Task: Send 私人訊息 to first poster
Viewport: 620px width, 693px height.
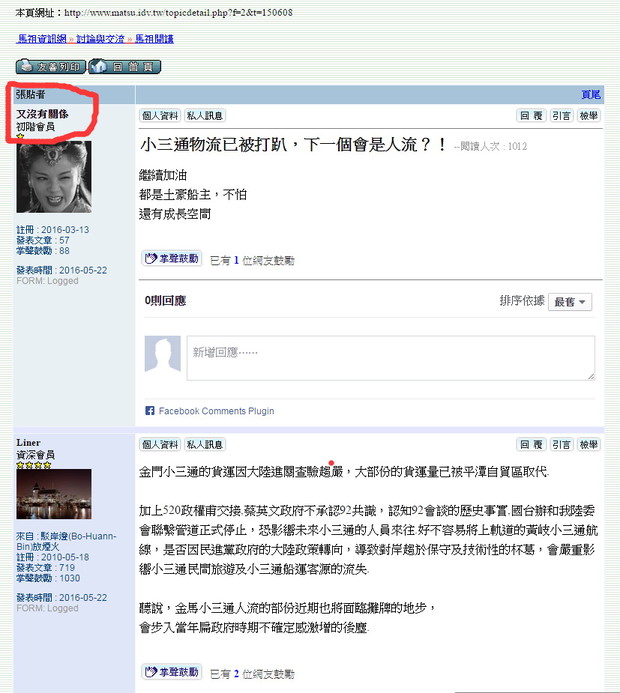Action: pos(205,116)
